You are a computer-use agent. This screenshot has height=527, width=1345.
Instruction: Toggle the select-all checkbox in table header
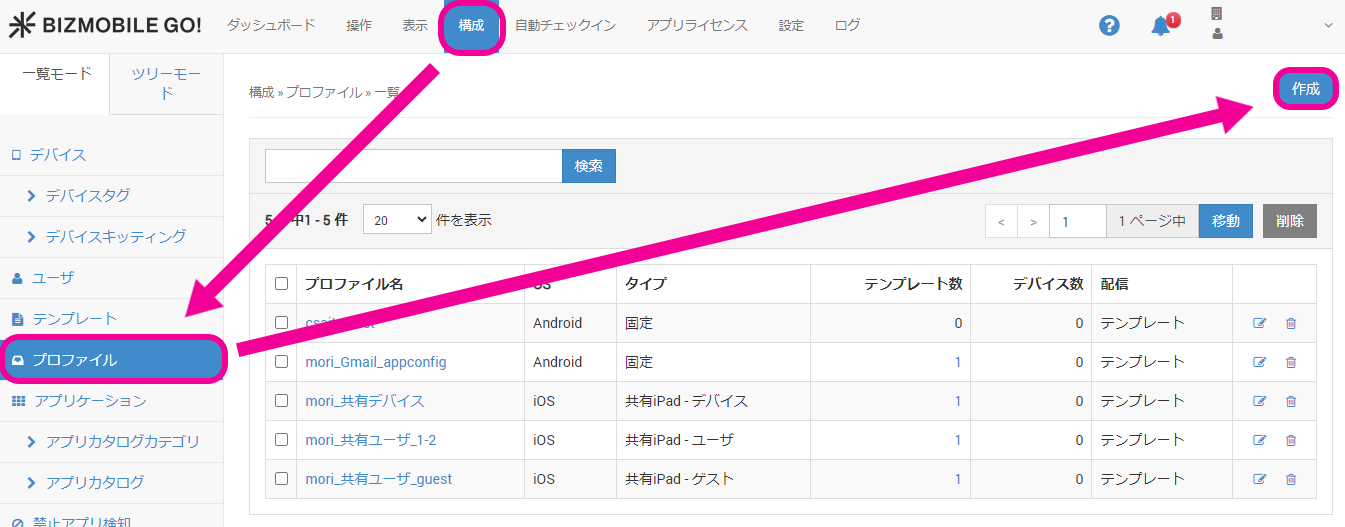click(x=281, y=284)
